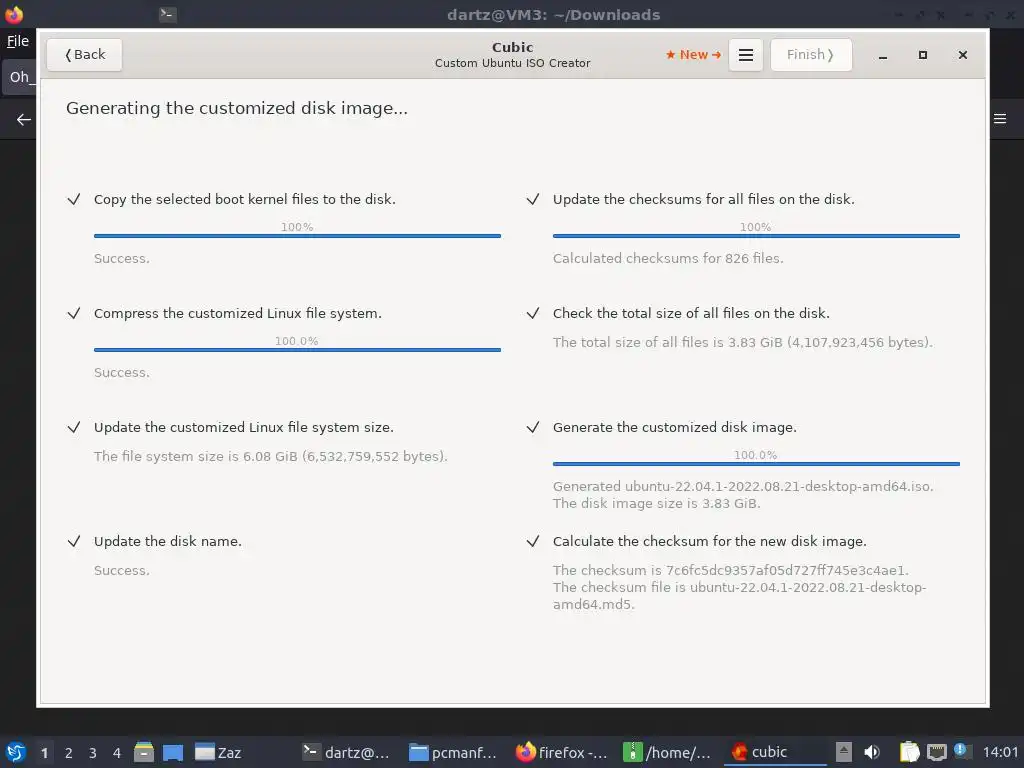Viewport: 1024px width, 768px height.
Task: Switch to workspace 4 in taskbar
Action: (x=117, y=753)
